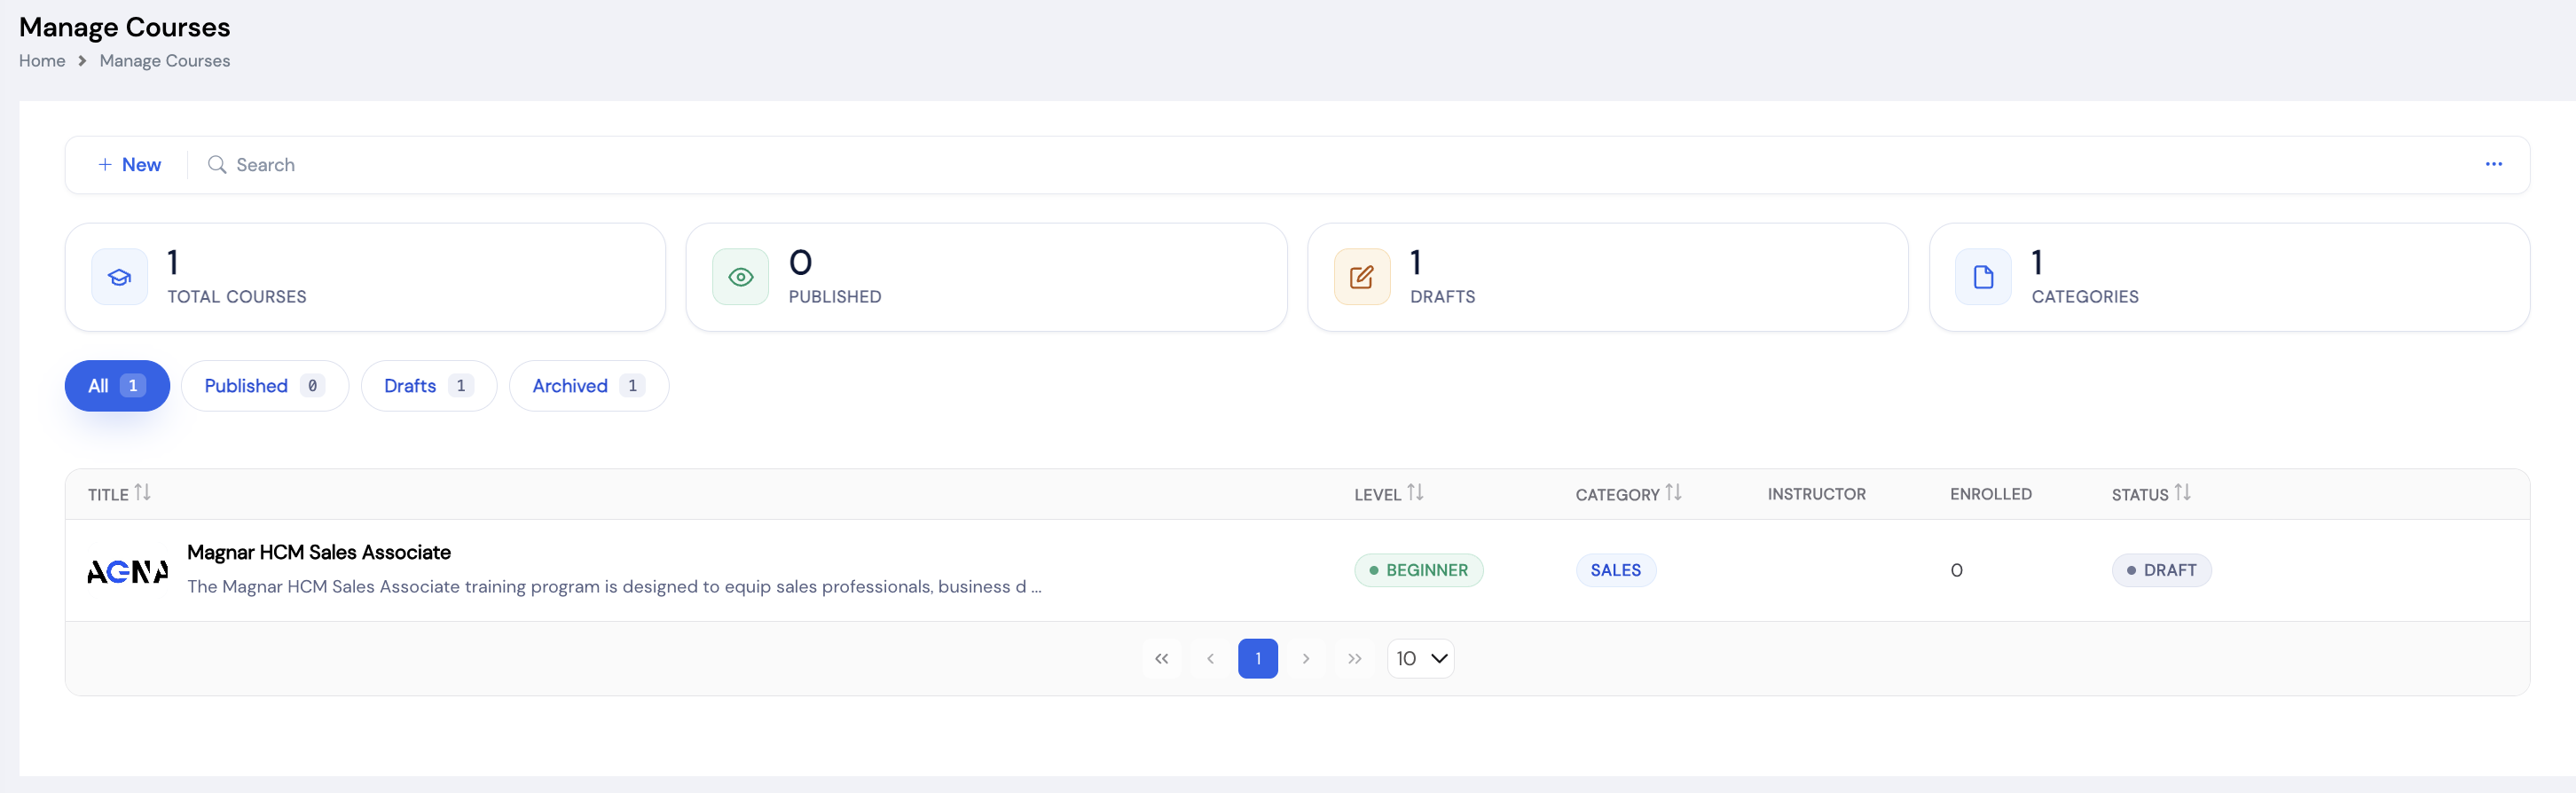This screenshot has height=793, width=2576.
Task: Click the Magnar course logo thumbnail
Action: click(x=127, y=572)
